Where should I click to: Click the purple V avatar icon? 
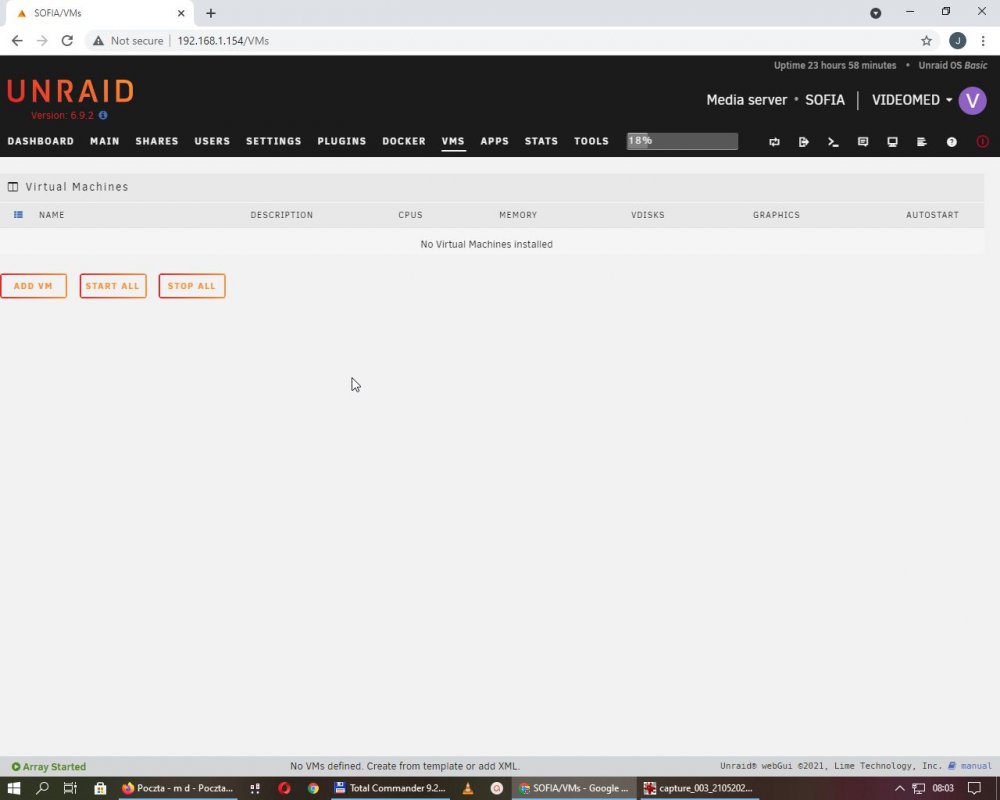click(973, 100)
